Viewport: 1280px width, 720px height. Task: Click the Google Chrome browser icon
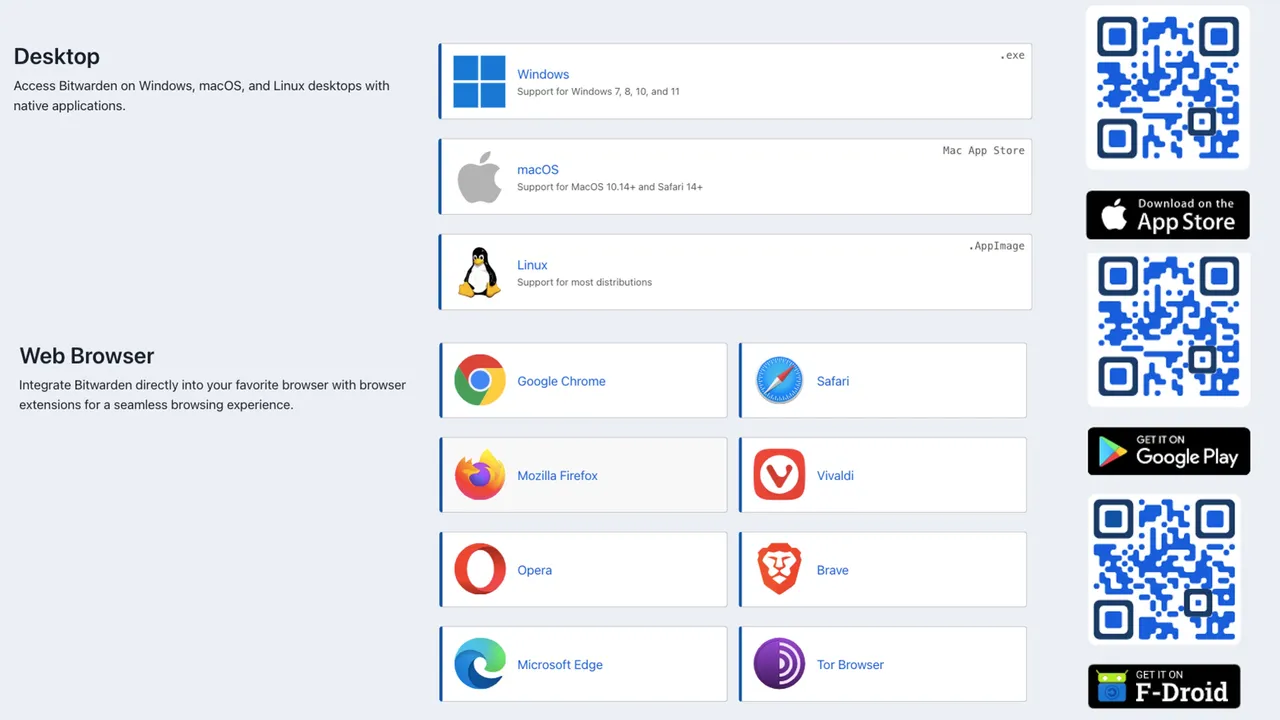[479, 380]
